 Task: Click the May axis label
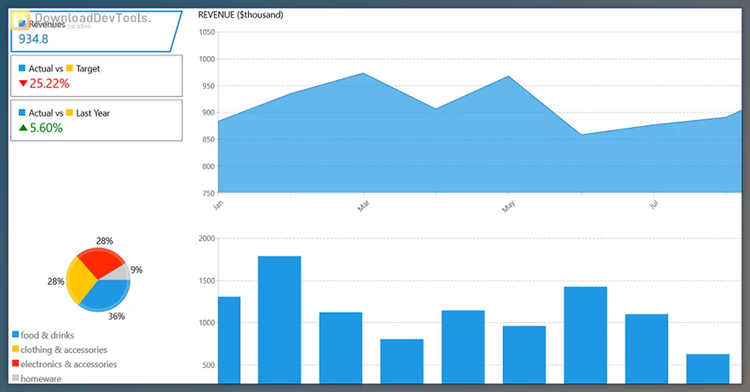508,206
